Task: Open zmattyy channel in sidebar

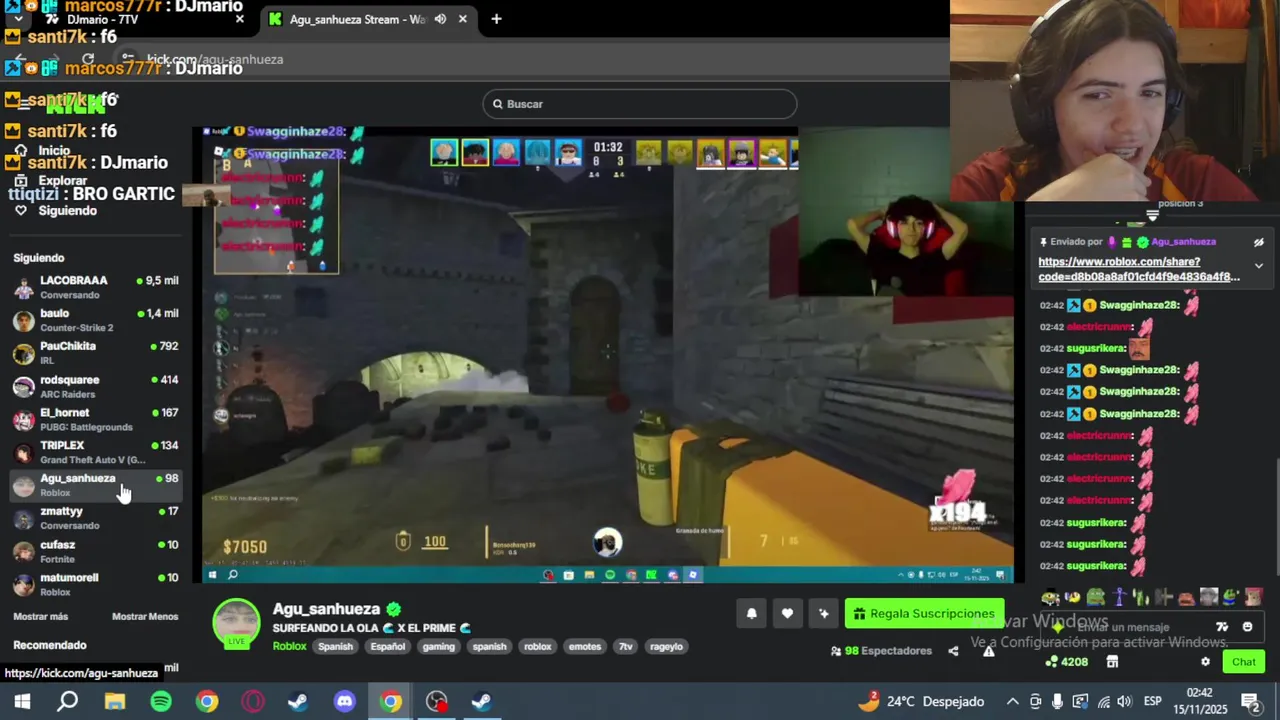Action: [96, 518]
